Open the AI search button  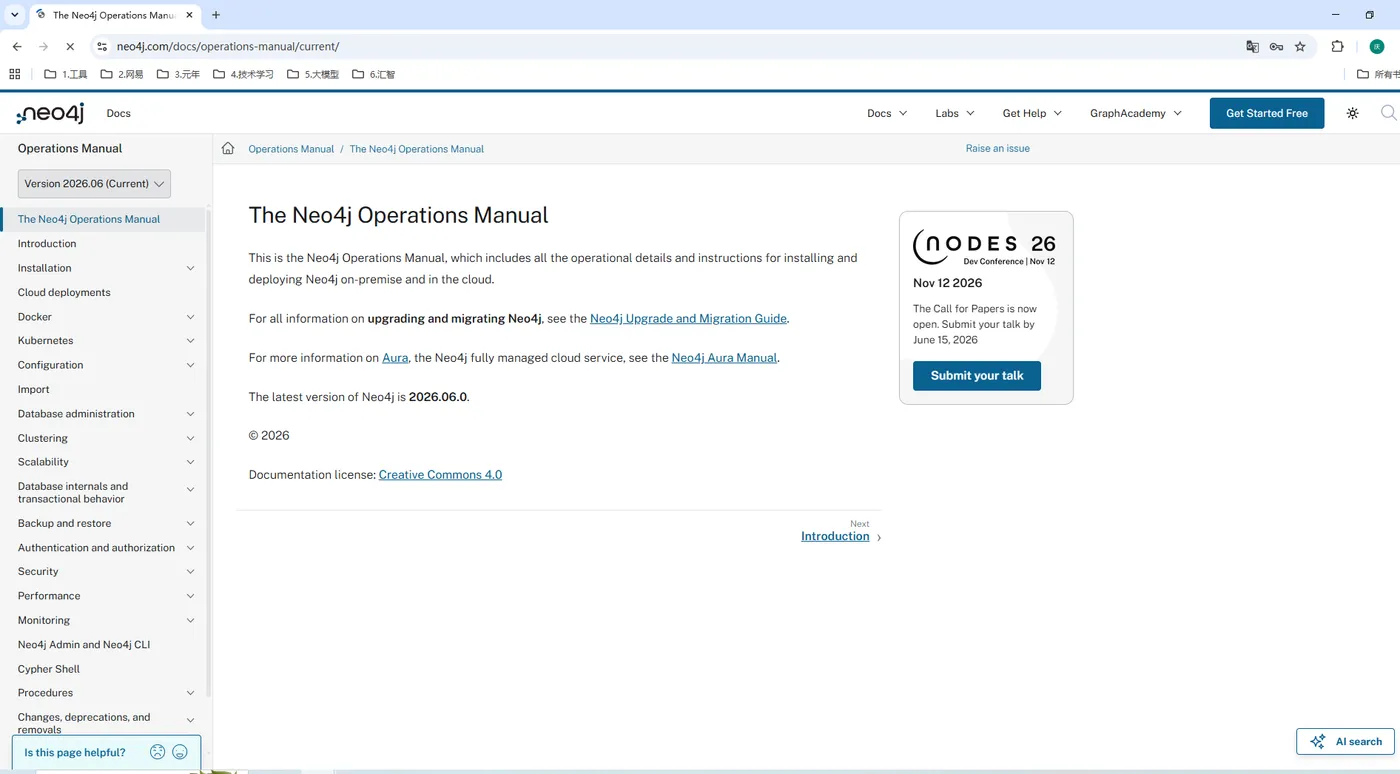1345,741
